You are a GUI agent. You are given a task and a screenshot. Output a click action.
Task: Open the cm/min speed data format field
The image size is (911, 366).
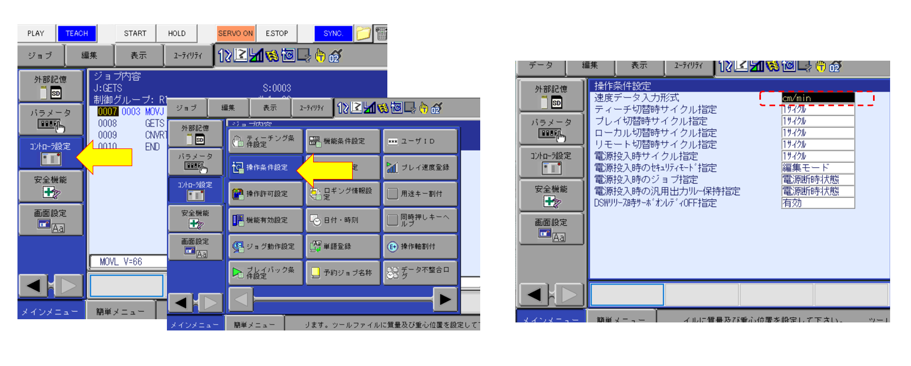[817, 98]
